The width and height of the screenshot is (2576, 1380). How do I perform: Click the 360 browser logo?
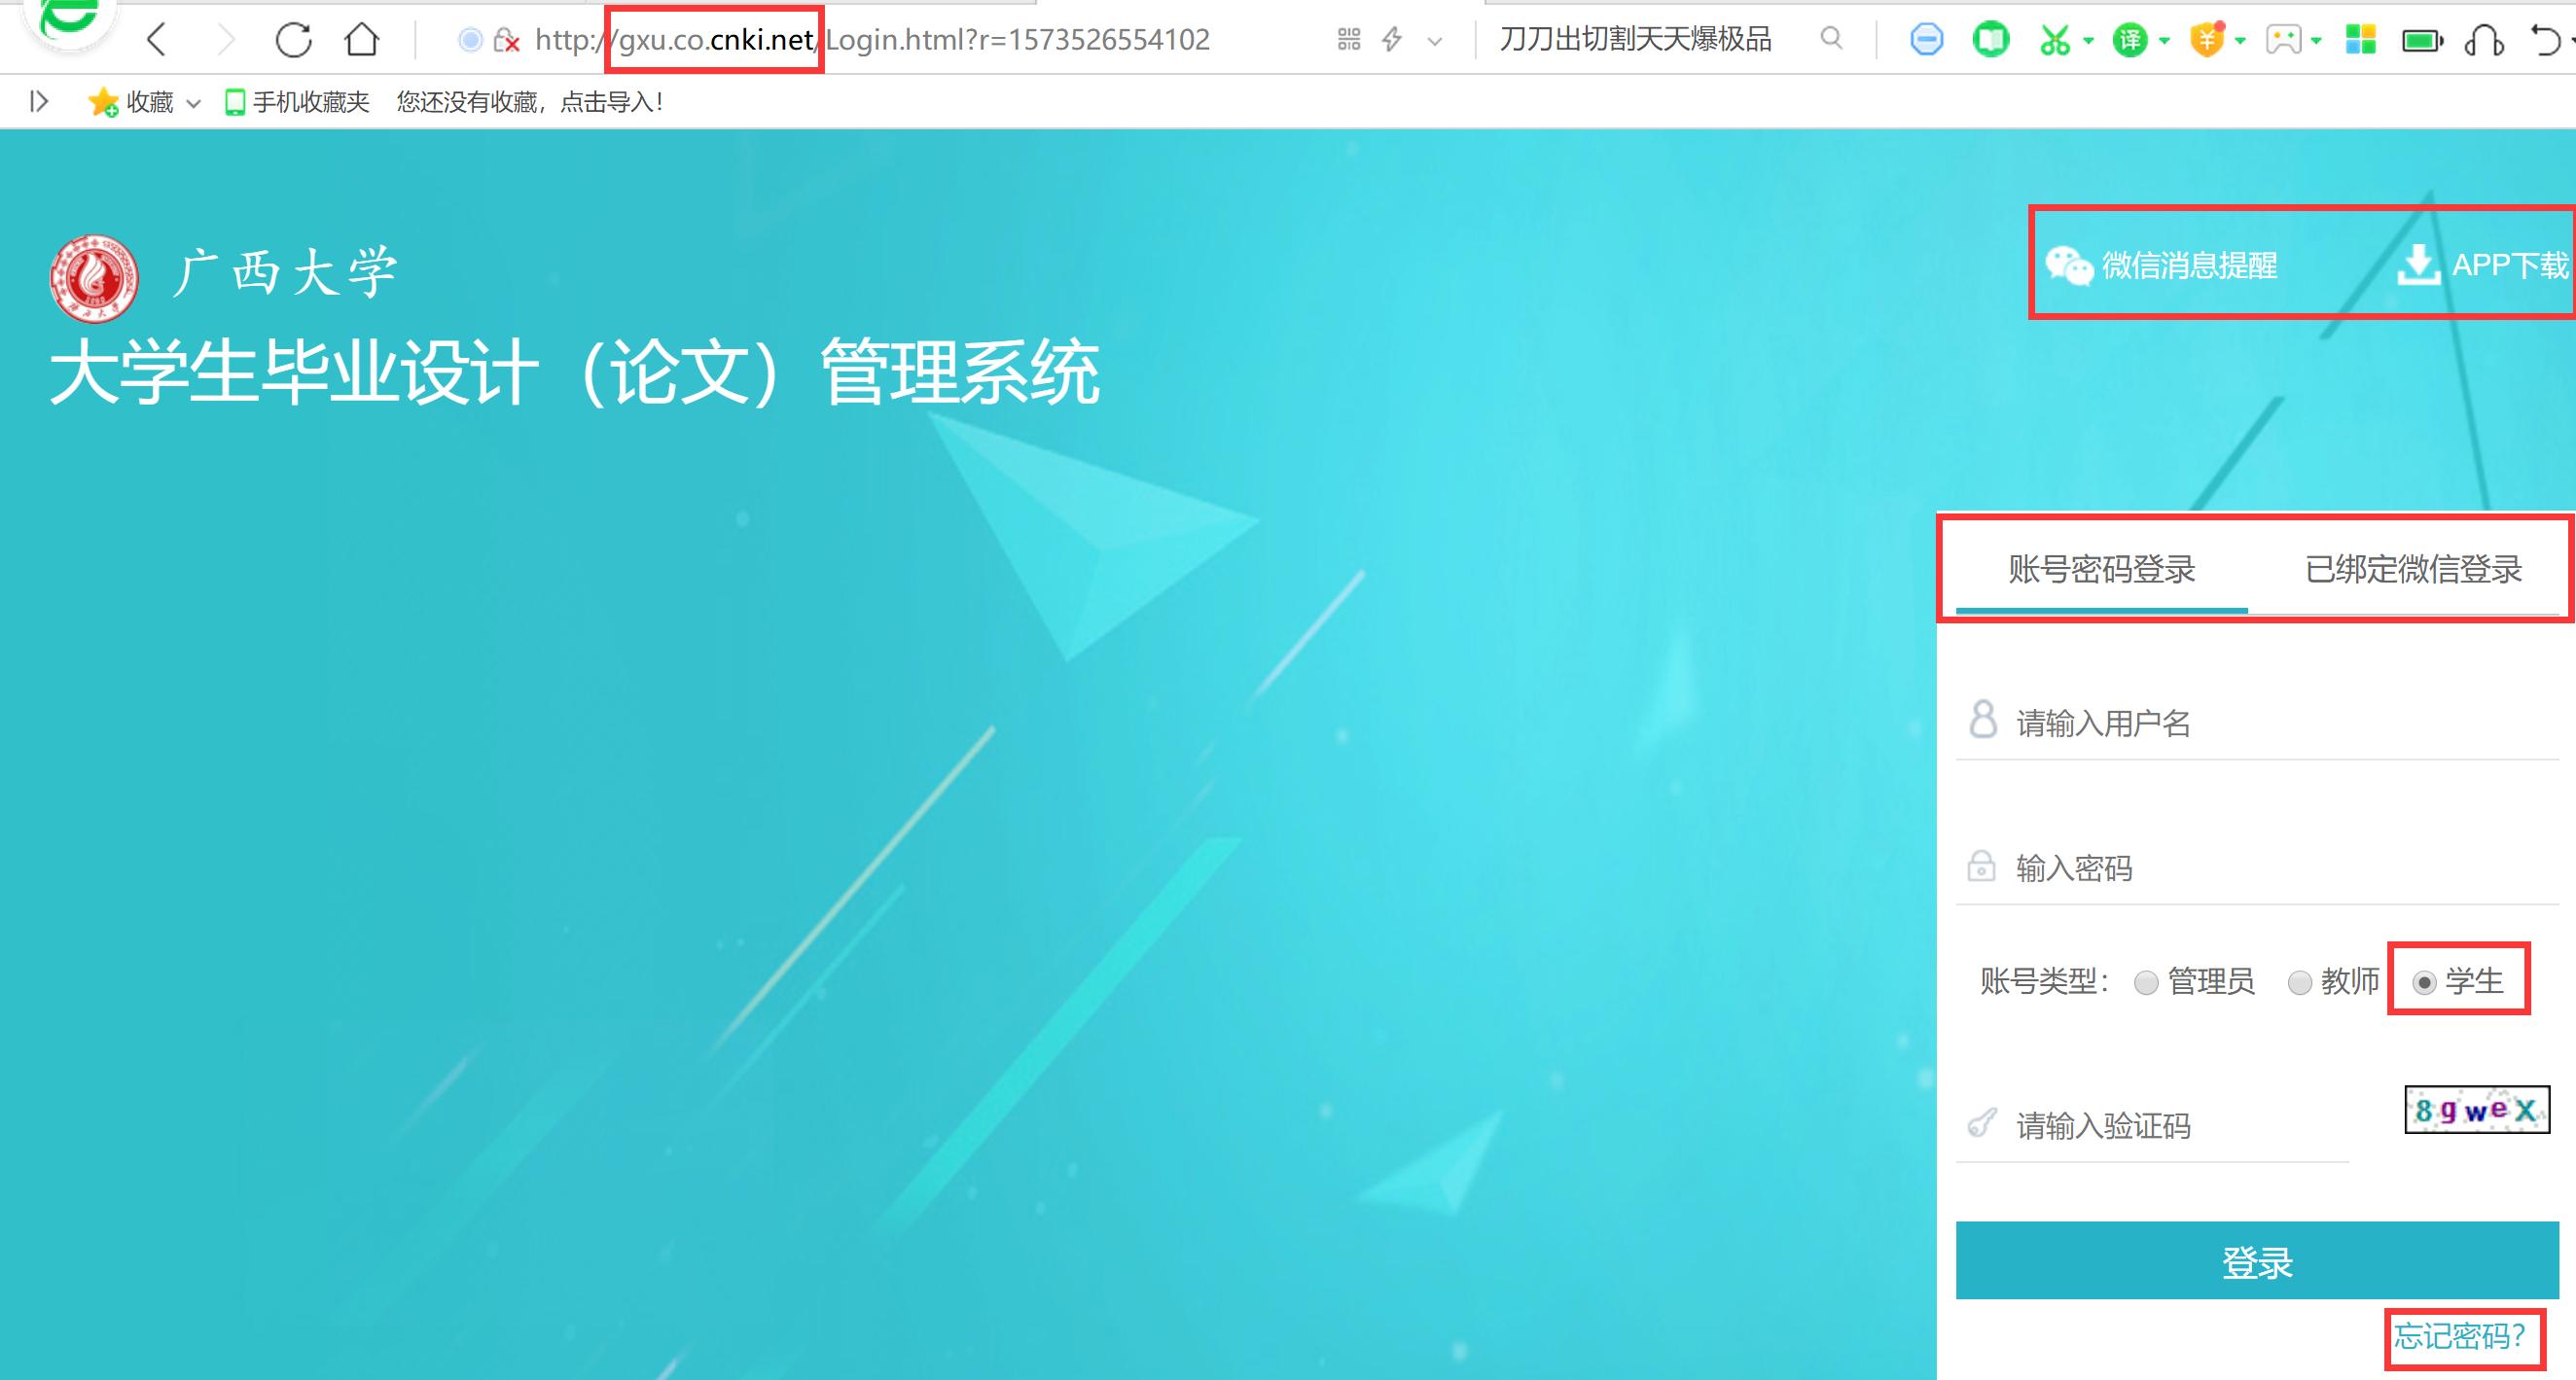tap(70, 20)
